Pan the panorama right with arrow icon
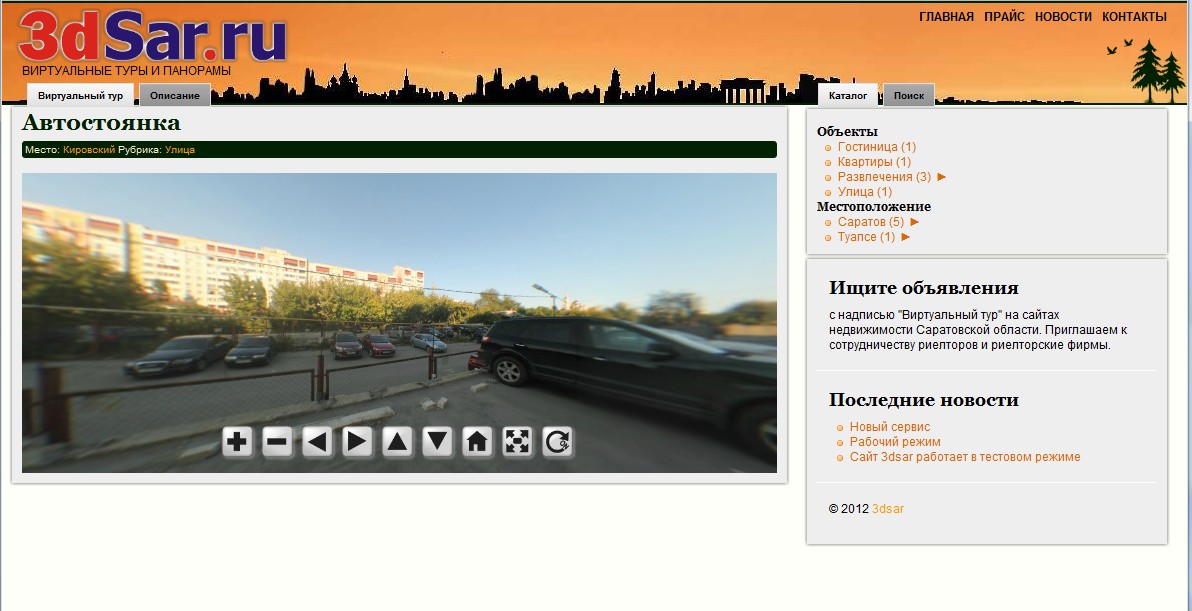 click(357, 442)
